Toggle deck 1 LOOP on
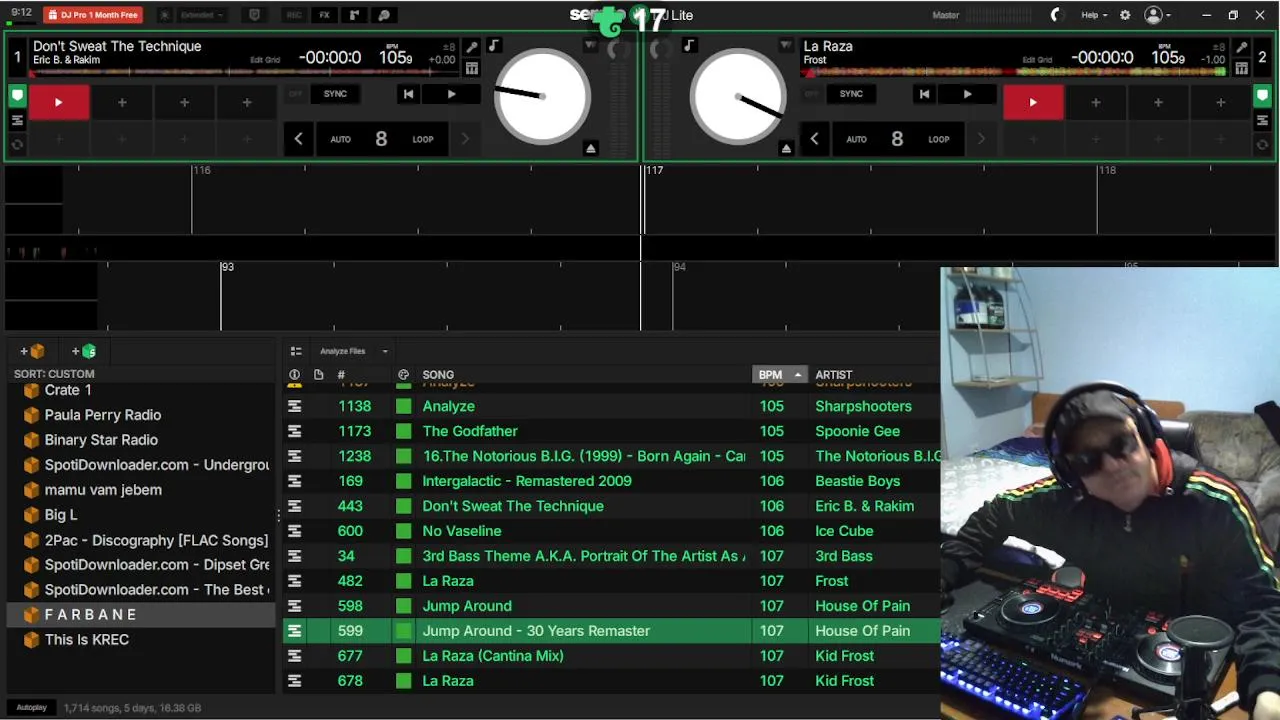 (423, 140)
